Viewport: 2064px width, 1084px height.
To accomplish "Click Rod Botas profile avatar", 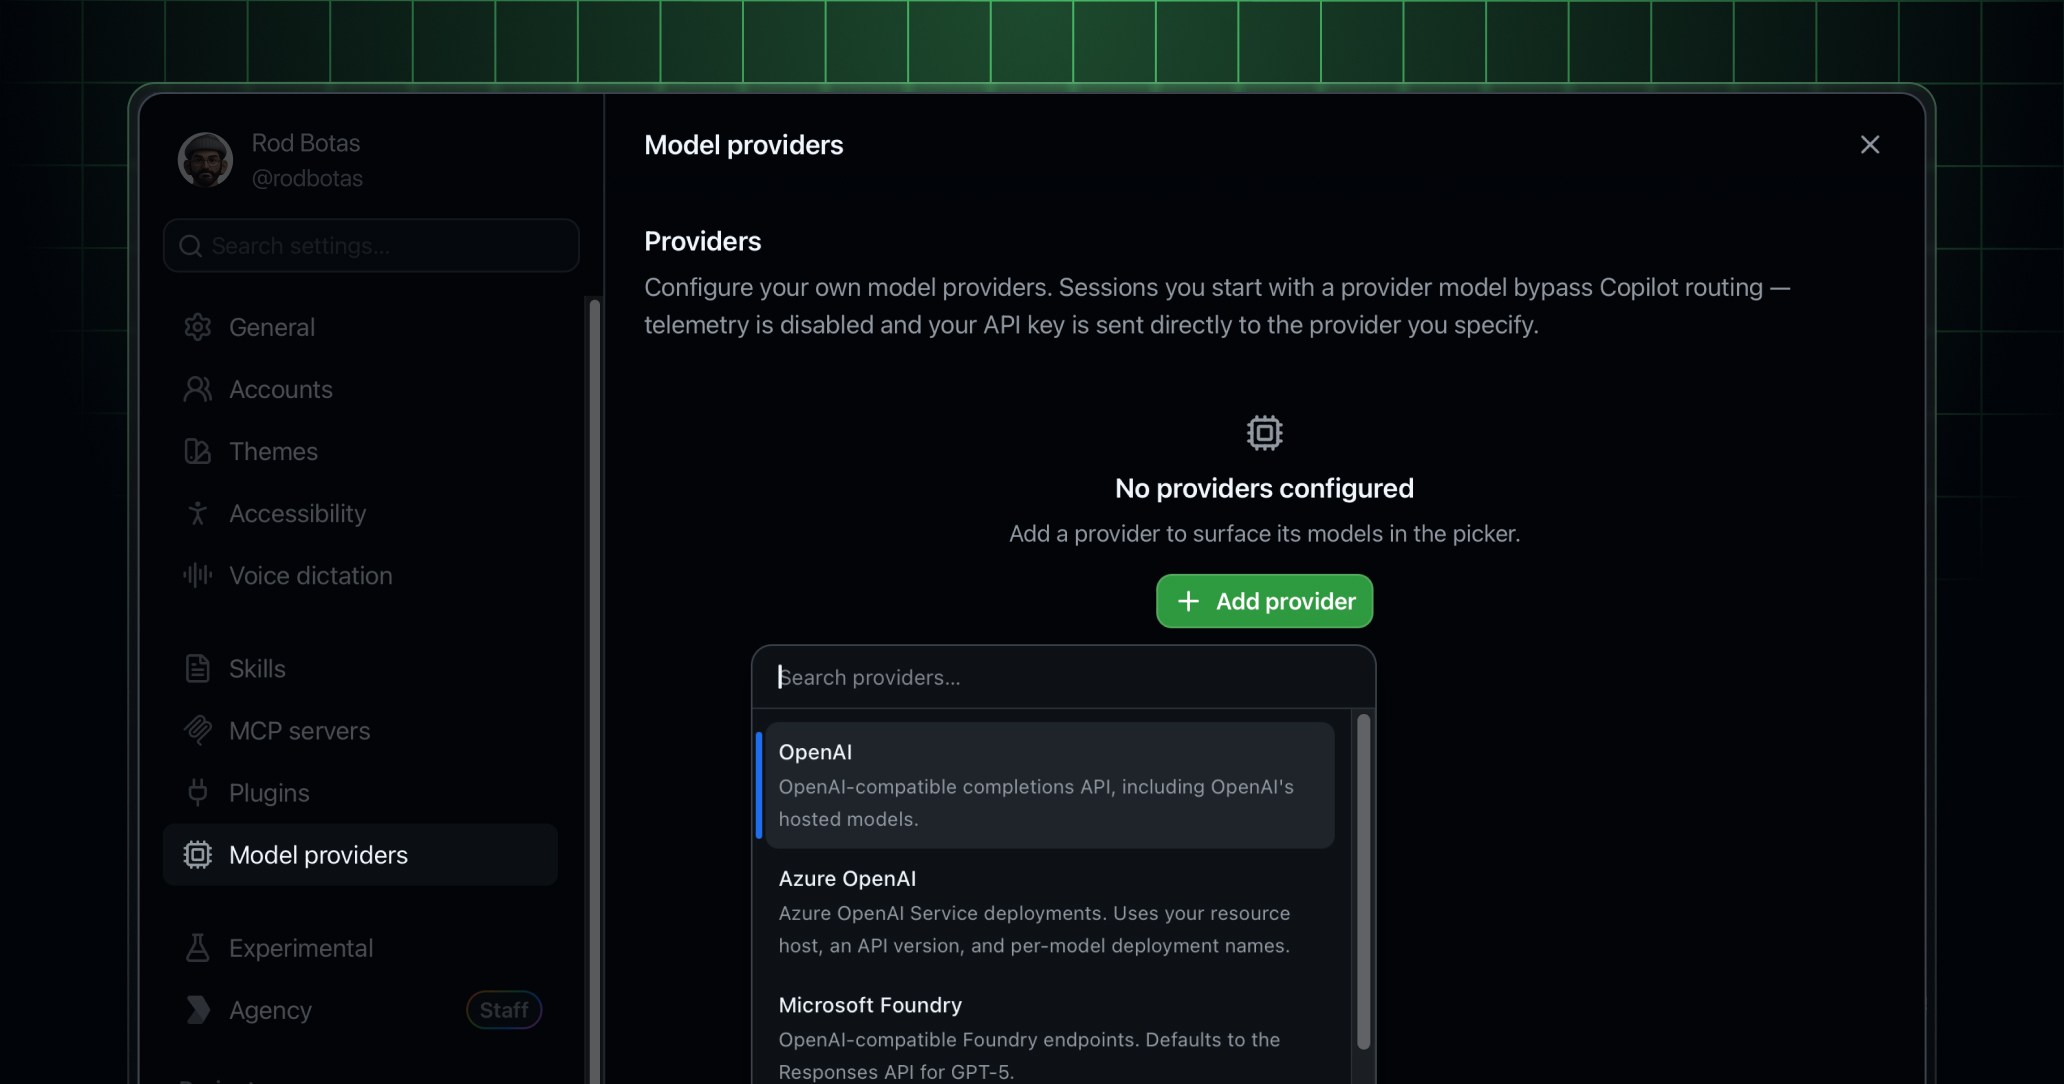I will [x=206, y=160].
